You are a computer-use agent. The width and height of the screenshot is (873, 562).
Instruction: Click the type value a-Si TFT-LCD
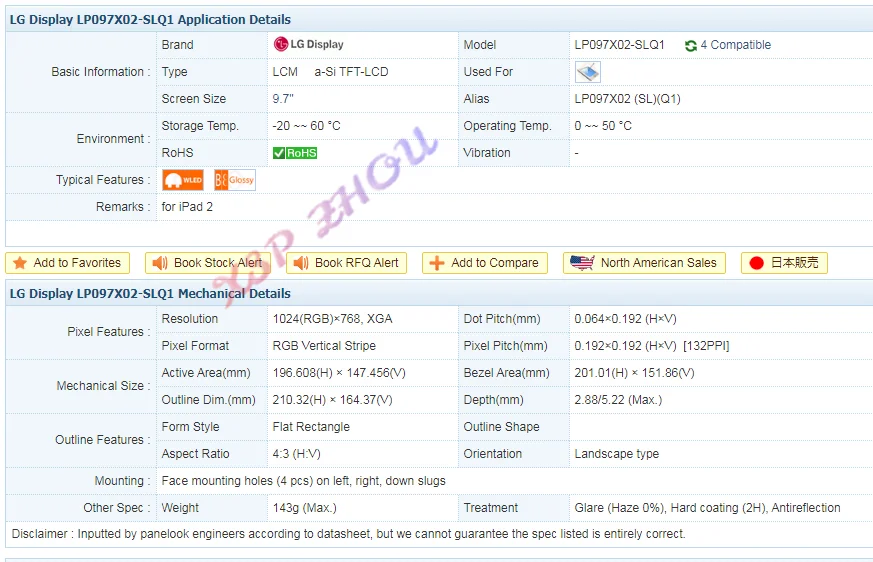(x=351, y=72)
